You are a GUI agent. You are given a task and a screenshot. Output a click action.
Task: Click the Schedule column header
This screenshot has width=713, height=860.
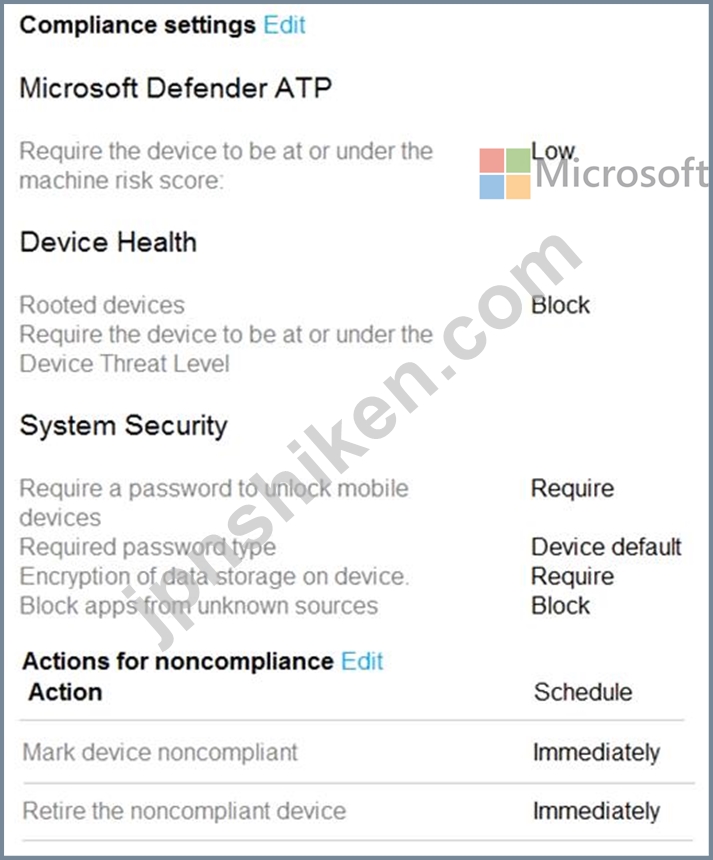click(583, 692)
